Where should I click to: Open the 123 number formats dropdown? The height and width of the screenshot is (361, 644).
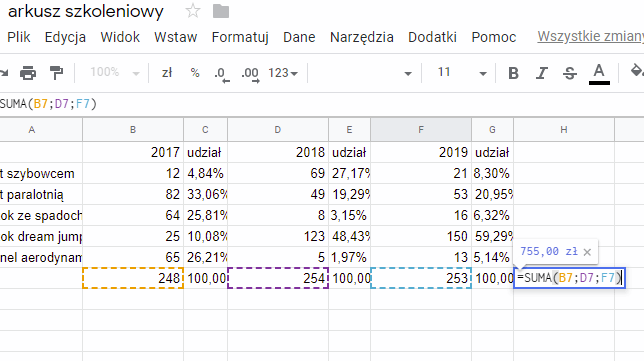(x=283, y=73)
